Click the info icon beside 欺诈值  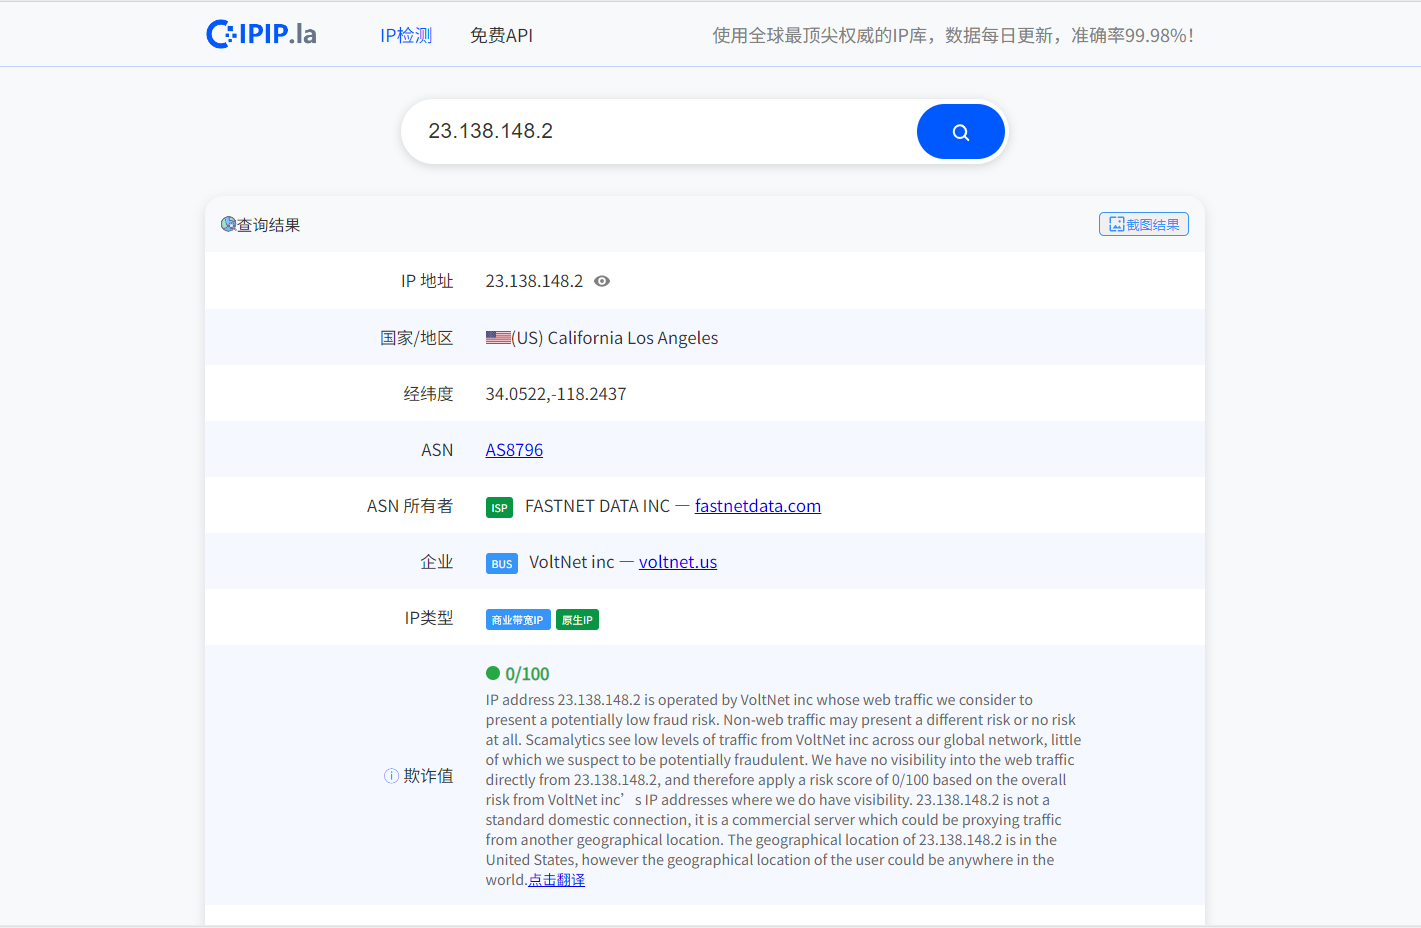pyautogui.click(x=391, y=776)
